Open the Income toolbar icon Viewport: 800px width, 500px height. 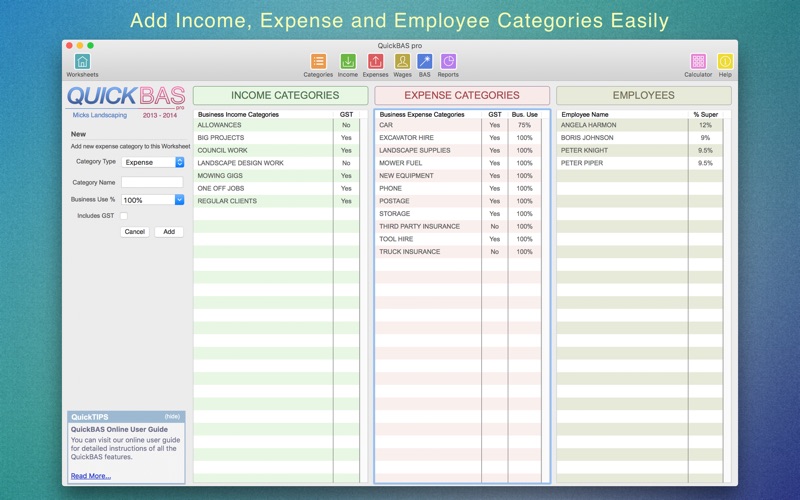348,62
